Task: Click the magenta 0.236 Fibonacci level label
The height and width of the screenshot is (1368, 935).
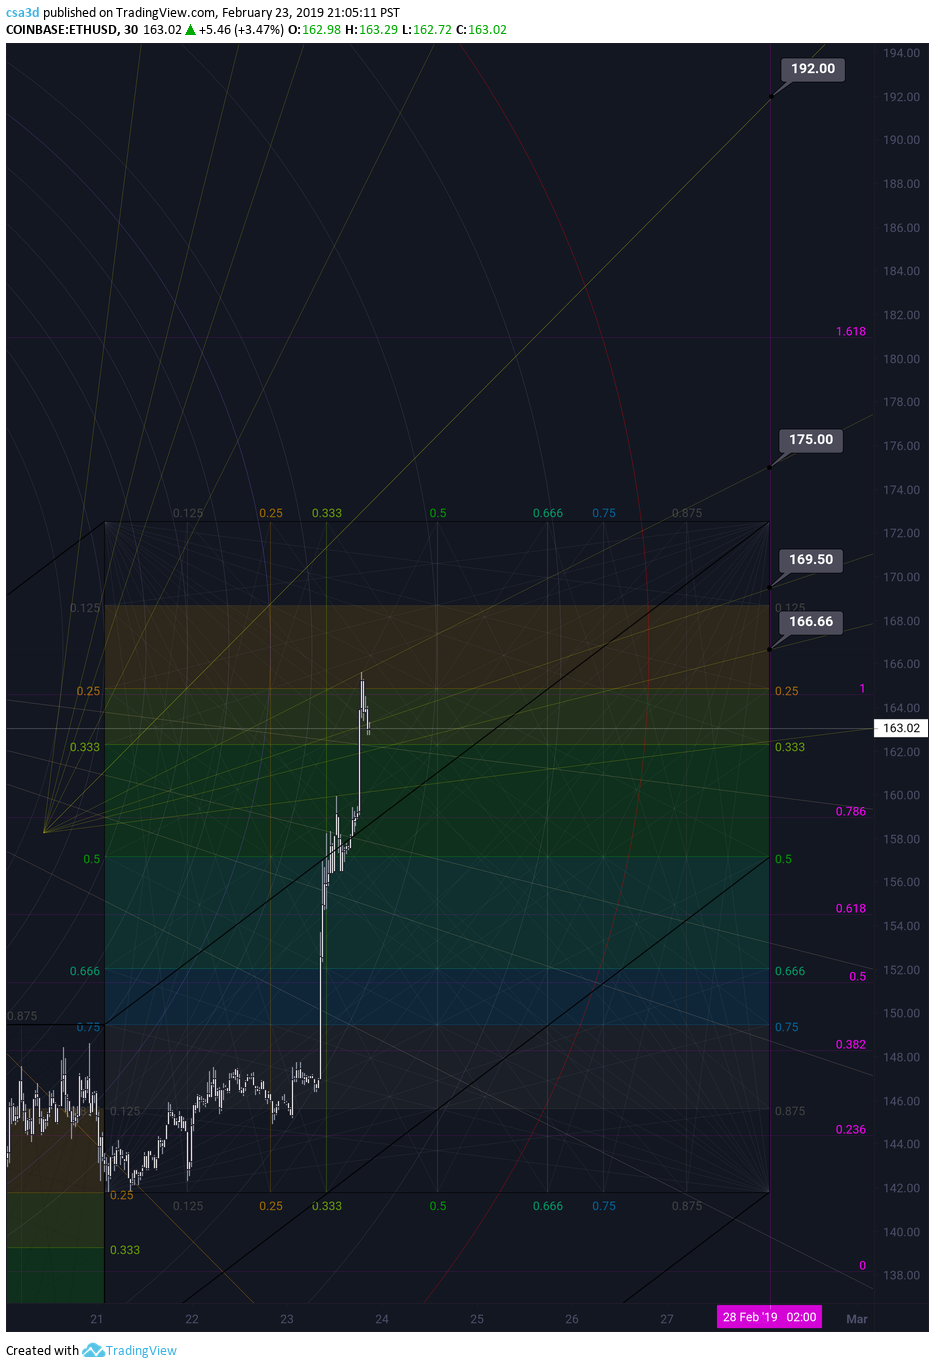Action: pos(851,1130)
